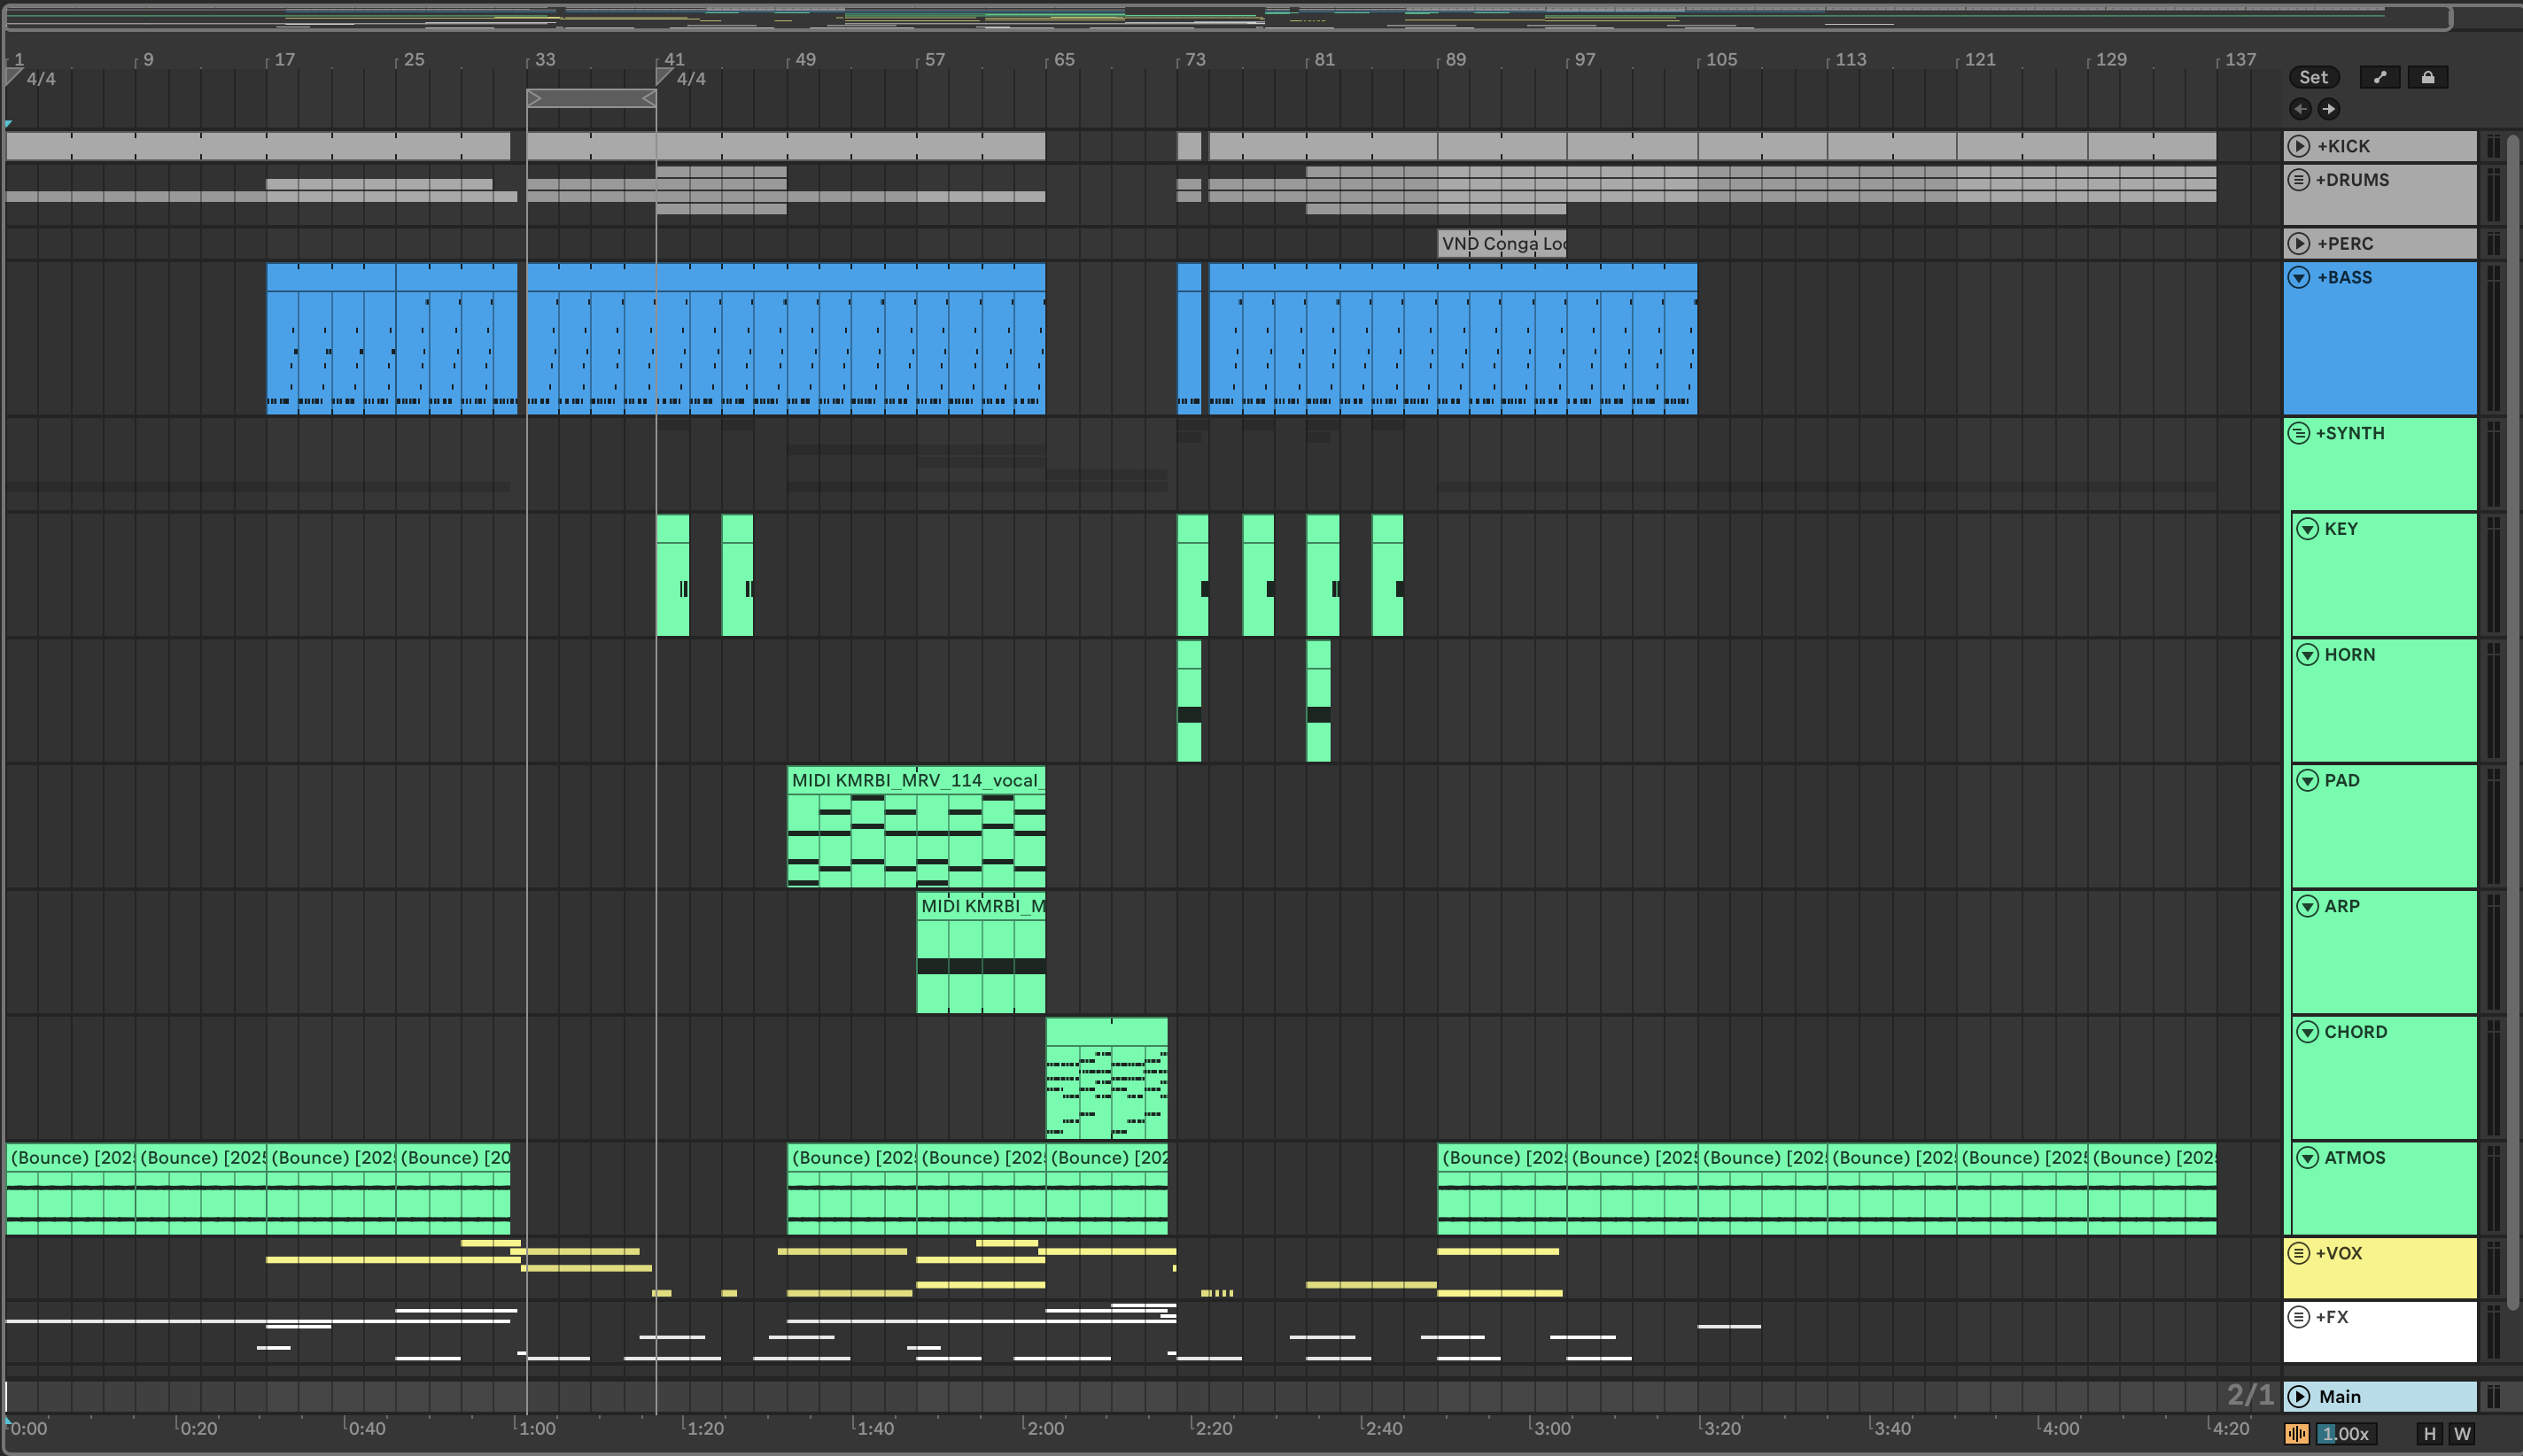Click the loop brace end handle
Screen dimensions: 2523x1456
[x=649, y=98]
